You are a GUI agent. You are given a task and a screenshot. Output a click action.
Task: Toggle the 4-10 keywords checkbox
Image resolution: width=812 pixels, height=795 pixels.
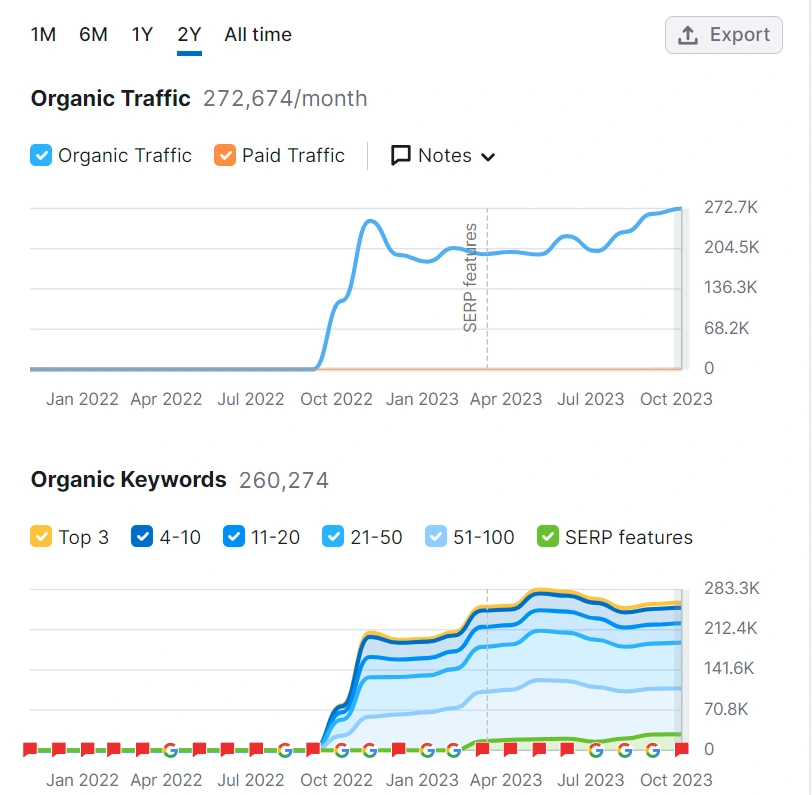[142, 537]
